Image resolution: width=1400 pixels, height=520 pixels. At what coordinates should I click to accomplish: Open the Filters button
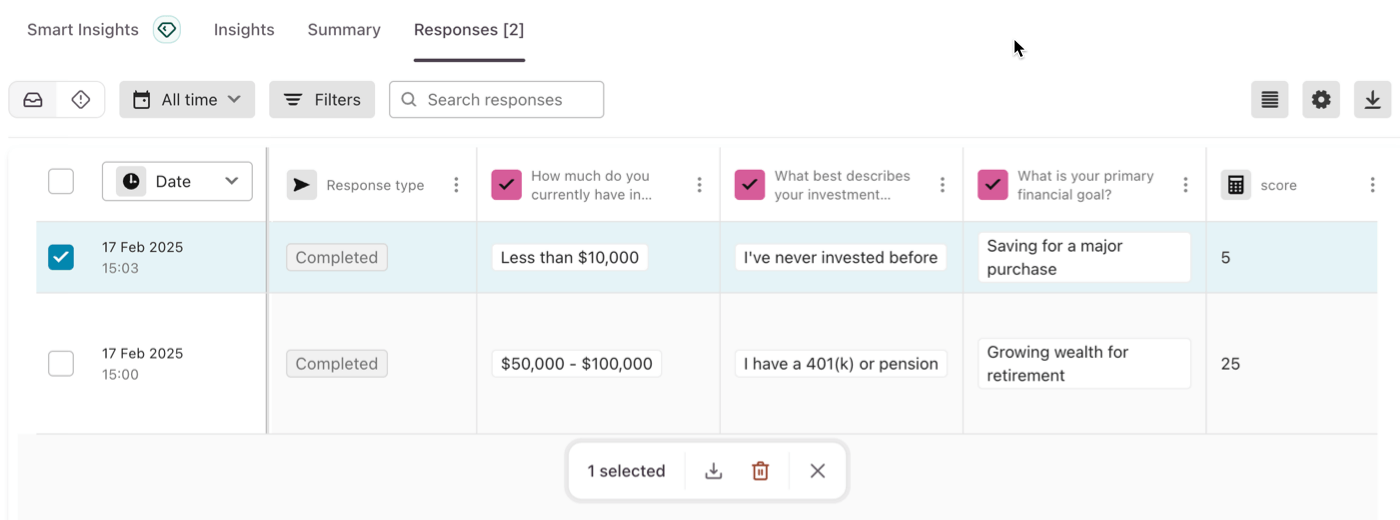(322, 100)
